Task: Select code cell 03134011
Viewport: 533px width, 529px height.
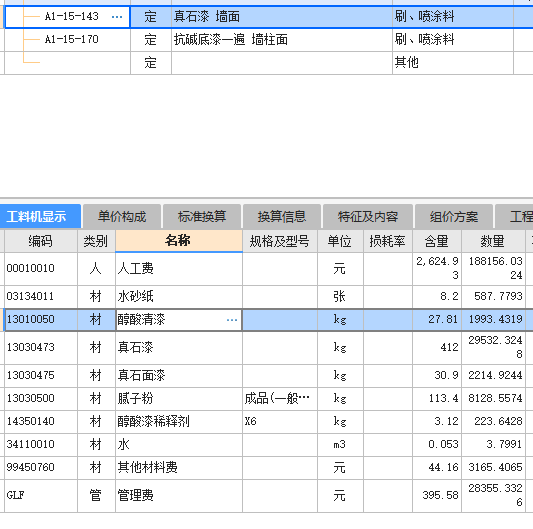Action: coord(41,297)
